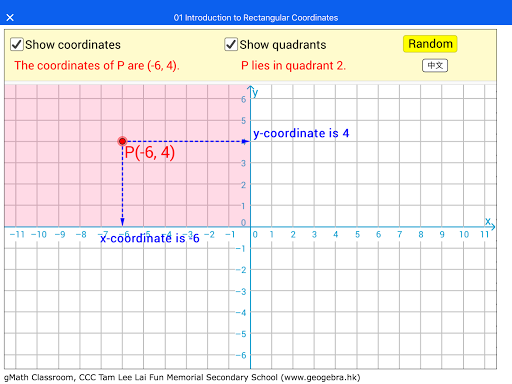The width and height of the screenshot is (512, 384).
Task: Click the y-axis tick label −6
Action: pyautogui.click(x=241, y=355)
